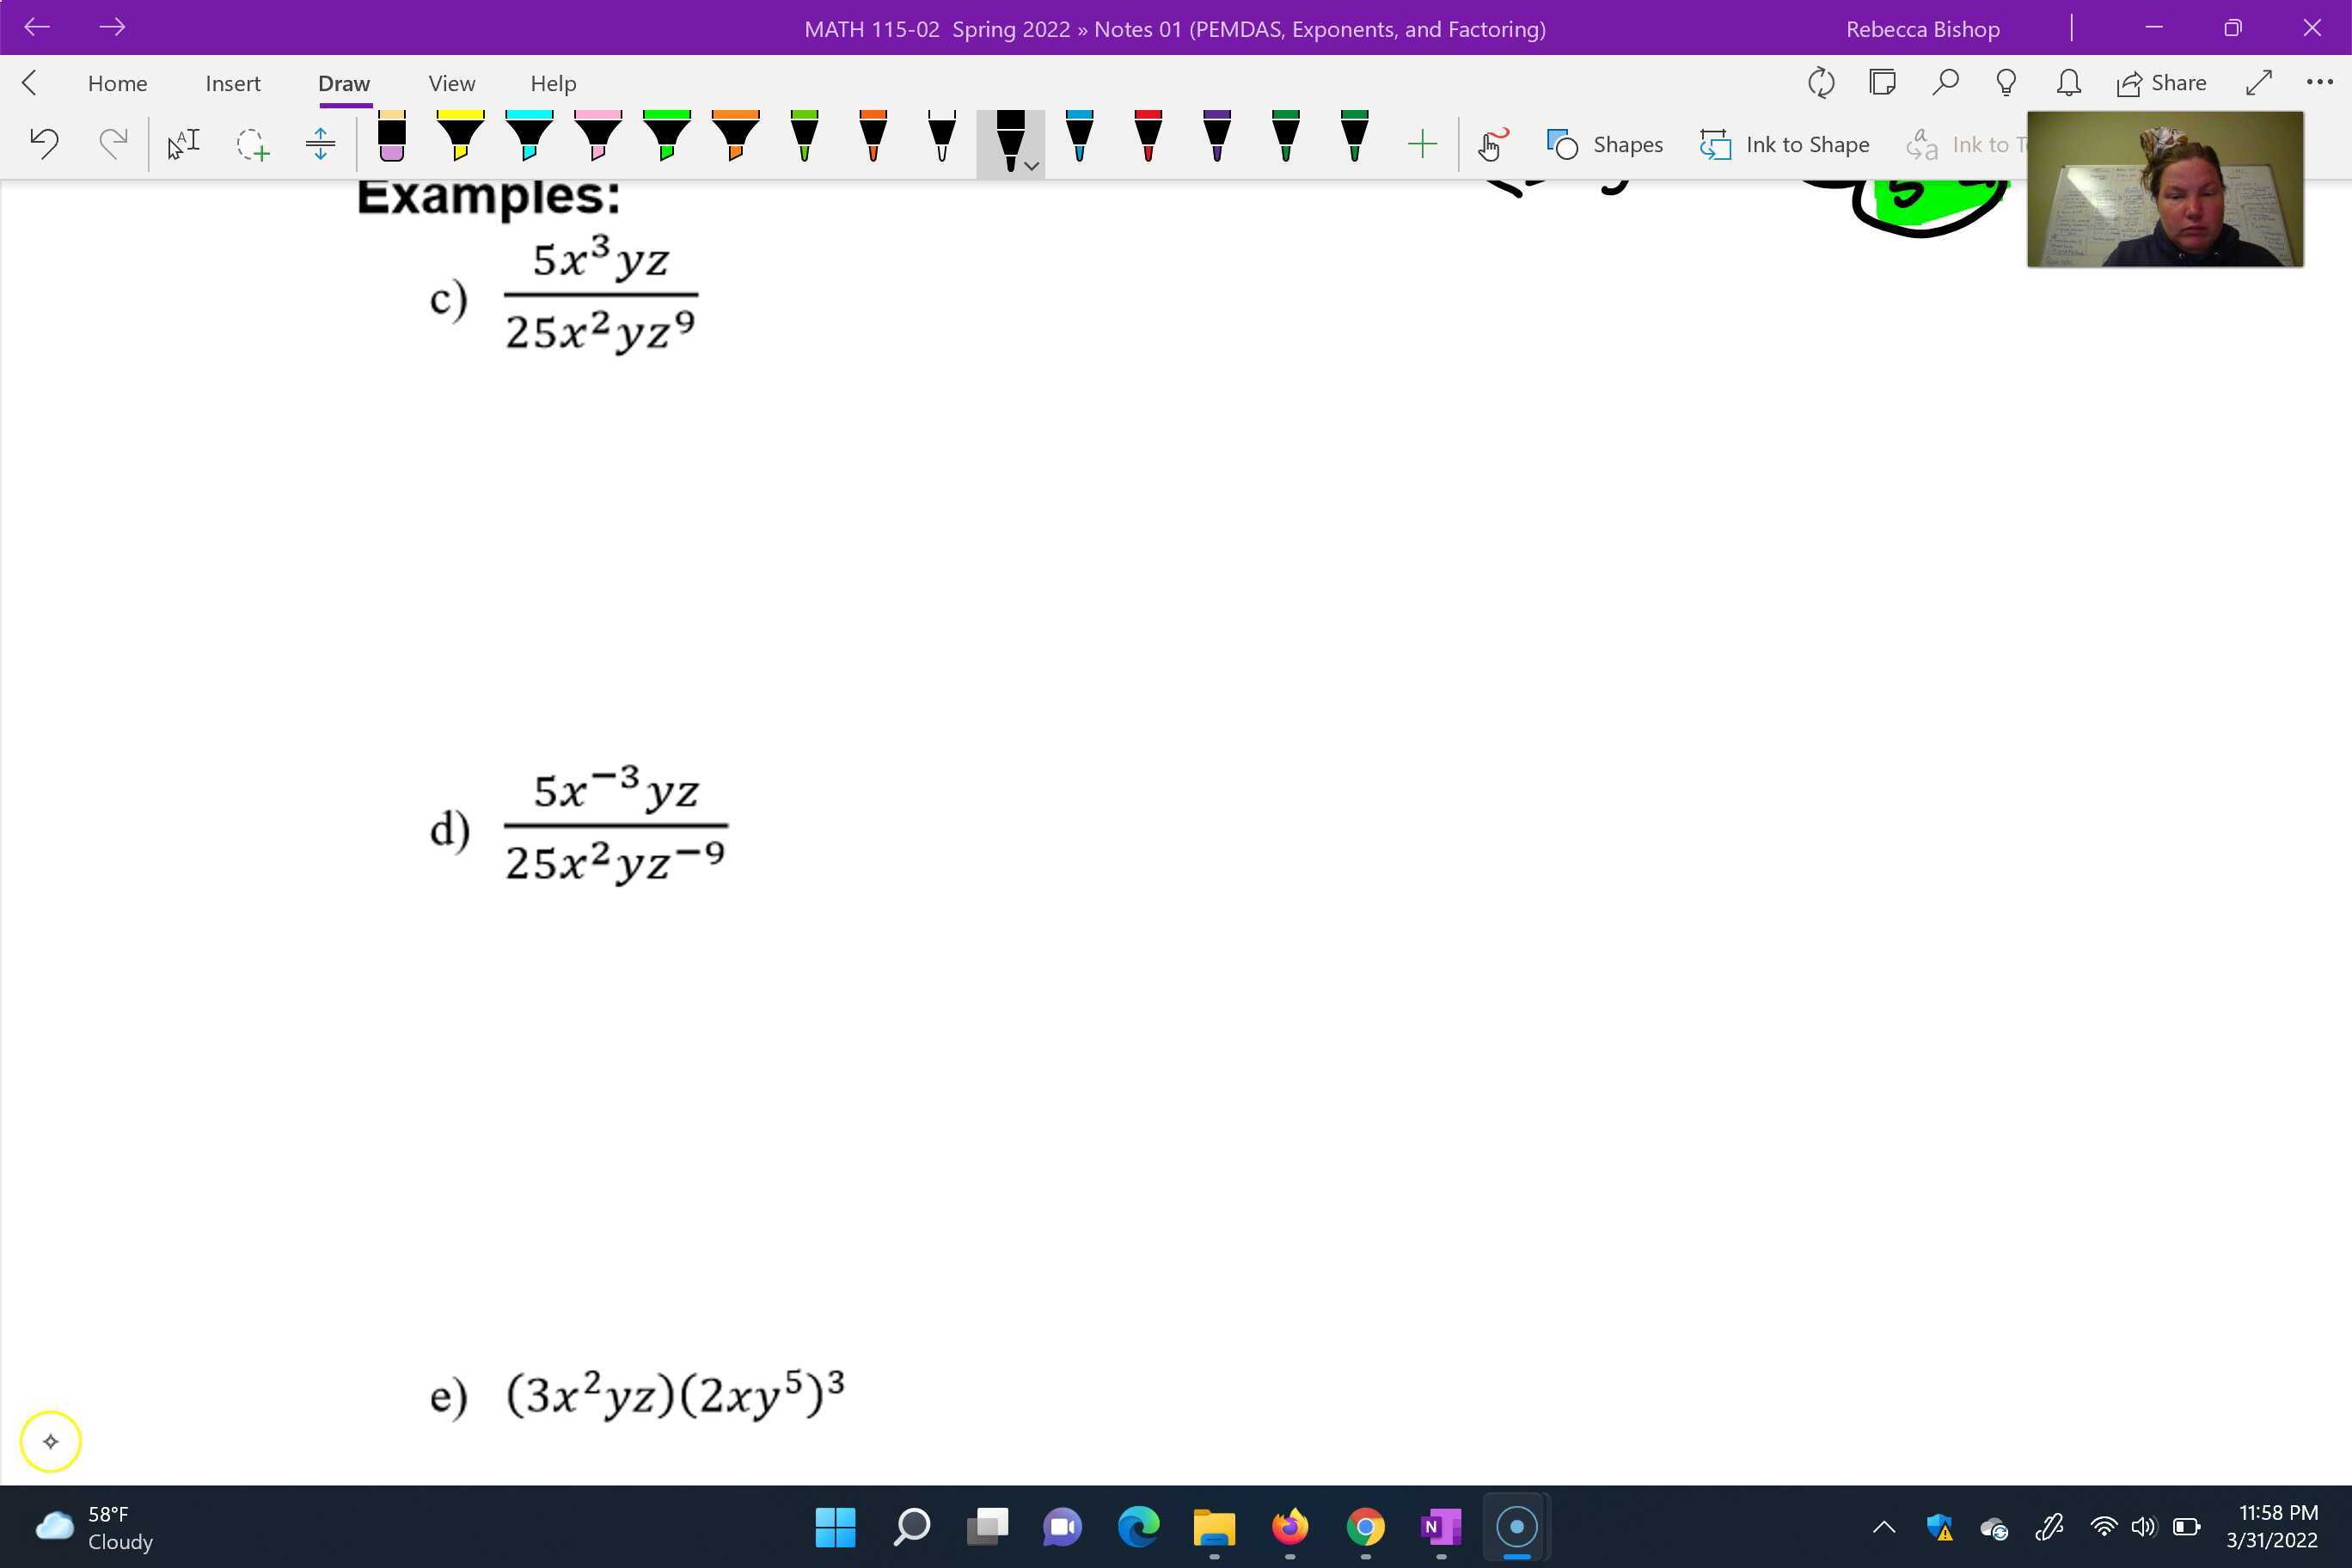The width and height of the screenshot is (2352, 1568).
Task: Open the Insert menu
Action: (x=232, y=83)
